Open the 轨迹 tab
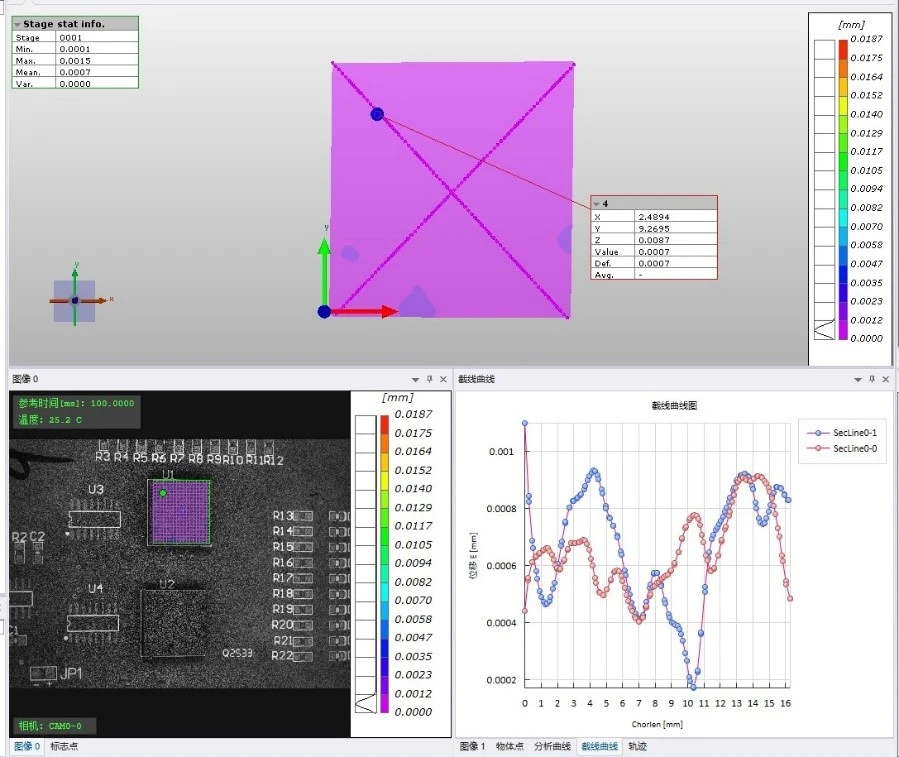The width and height of the screenshot is (899, 757). (637, 746)
